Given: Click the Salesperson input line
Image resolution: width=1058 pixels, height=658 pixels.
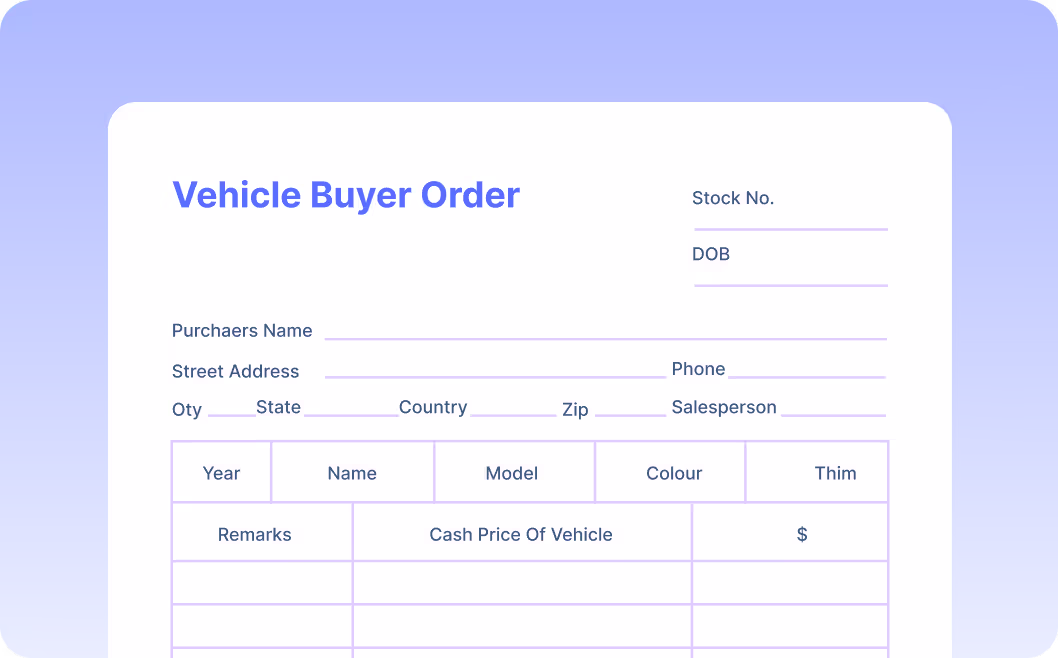Looking at the screenshot, I should point(832,409).
